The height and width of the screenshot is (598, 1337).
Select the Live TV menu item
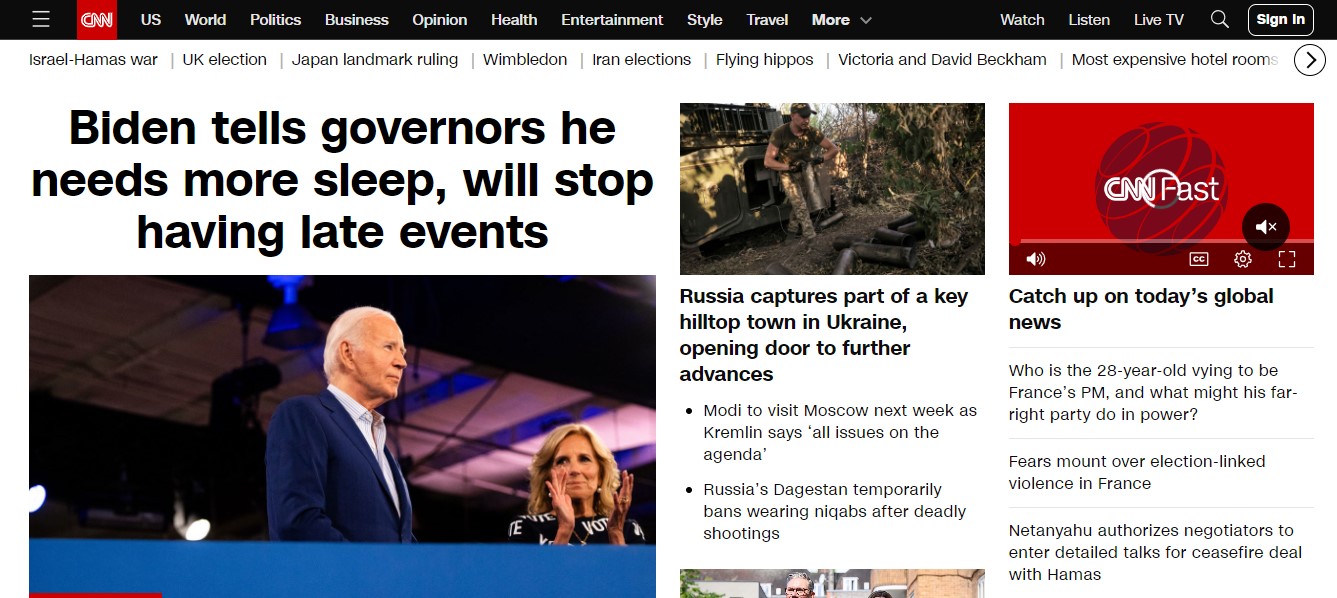pyautogui.click(x=1159, y=19)
